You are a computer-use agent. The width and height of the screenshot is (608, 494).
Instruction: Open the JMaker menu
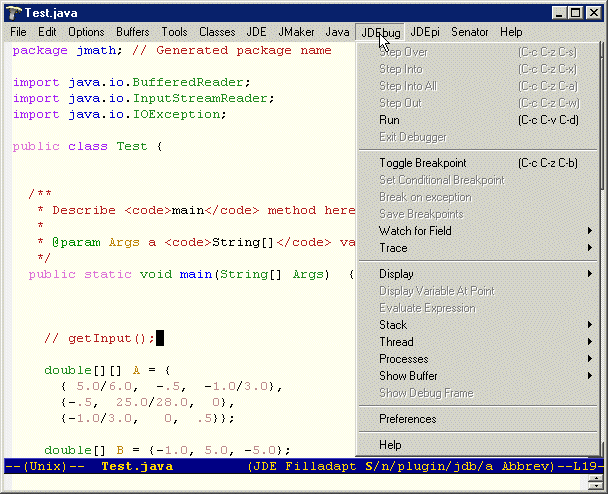click(294, 32)
